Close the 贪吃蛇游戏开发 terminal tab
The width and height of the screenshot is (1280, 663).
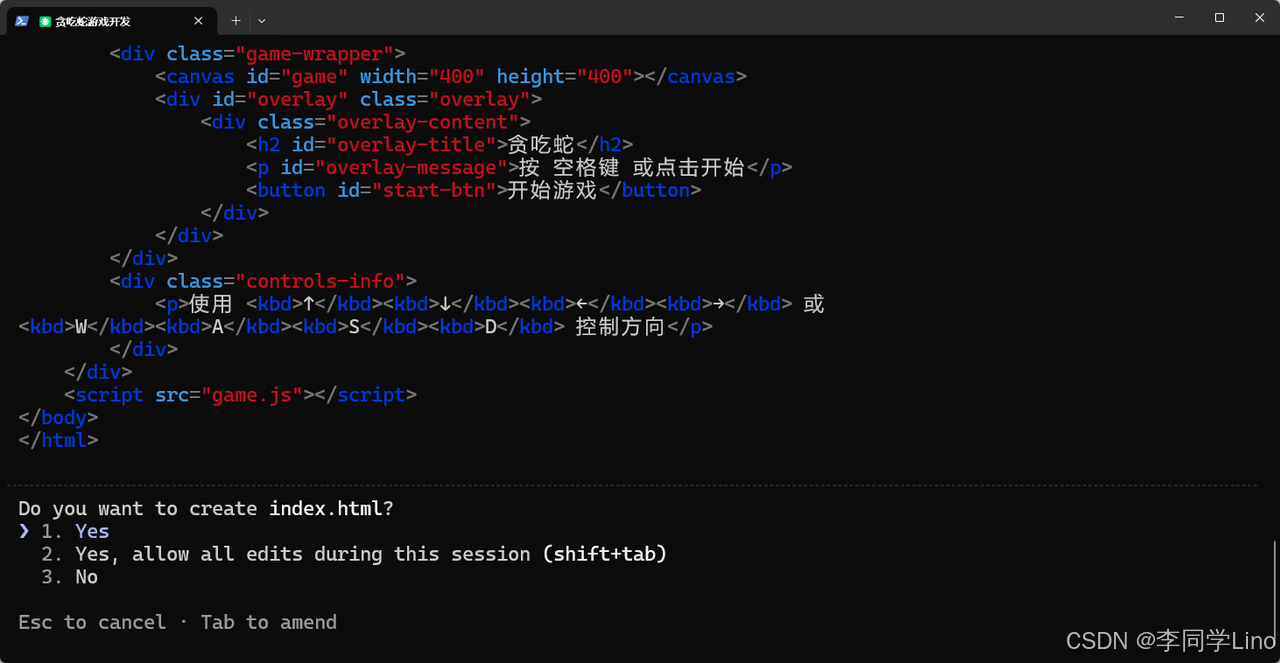click(198, 20)
